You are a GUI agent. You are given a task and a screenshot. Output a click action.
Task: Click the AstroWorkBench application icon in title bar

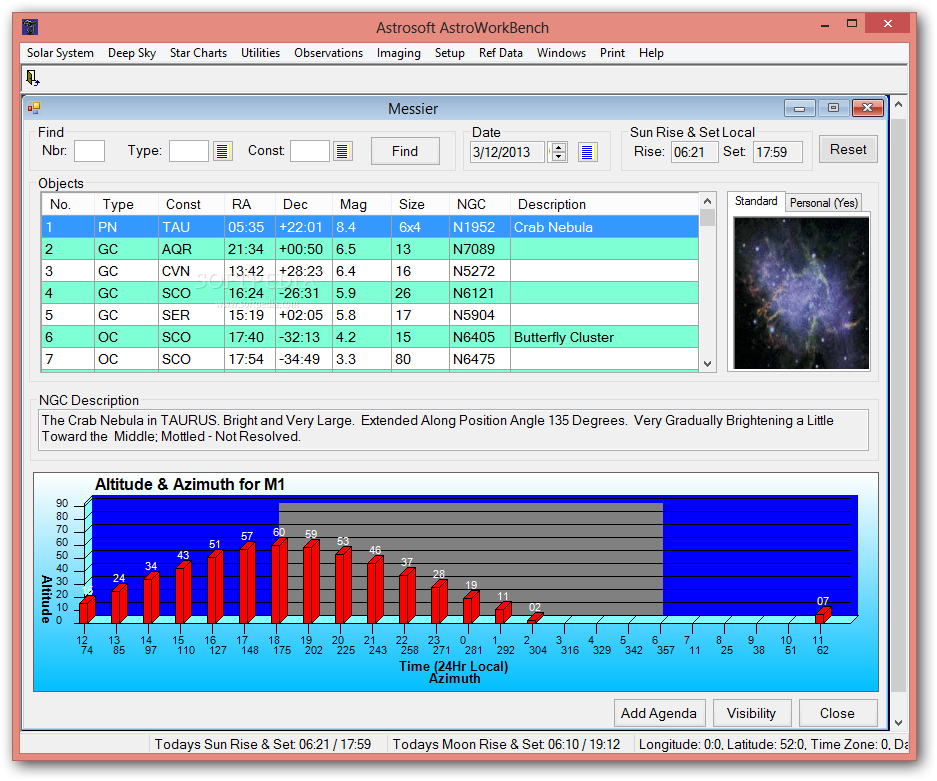[x=30, y=27]
